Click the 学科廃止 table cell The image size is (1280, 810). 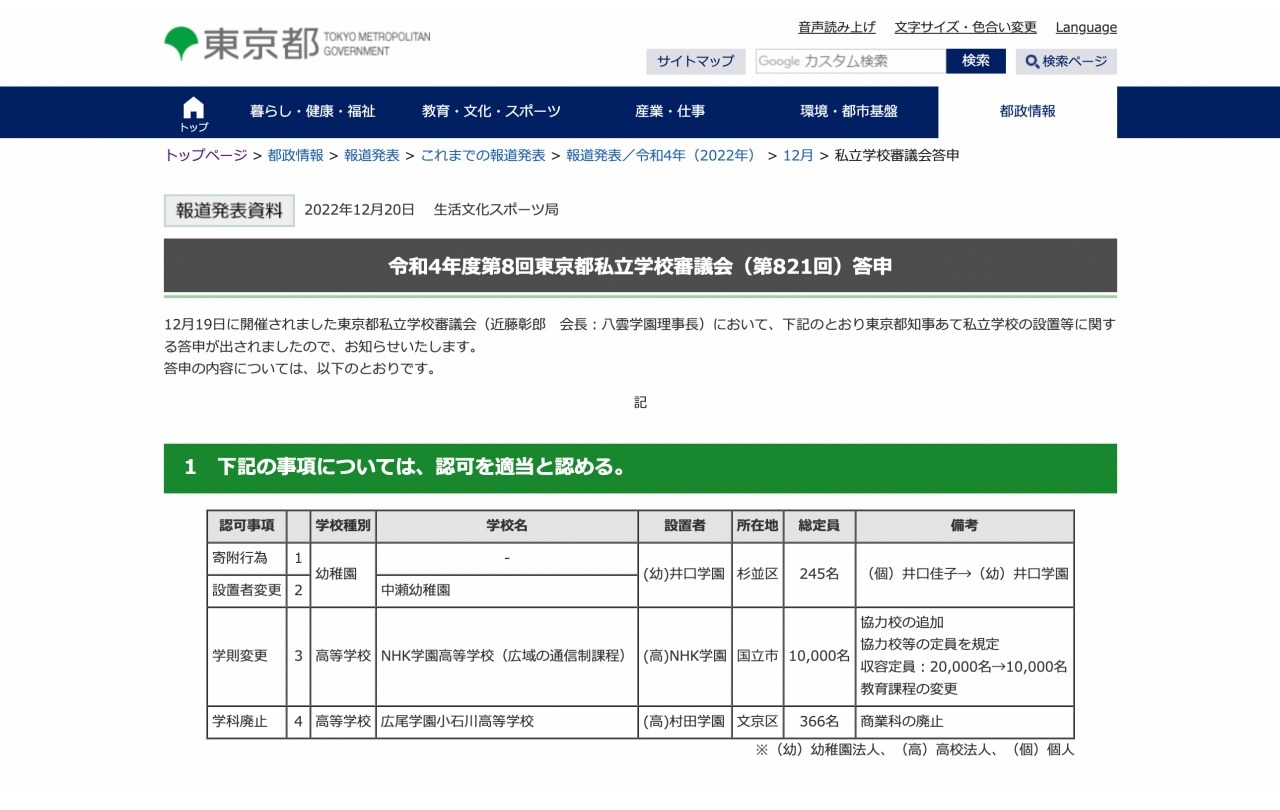click(246, 722)
